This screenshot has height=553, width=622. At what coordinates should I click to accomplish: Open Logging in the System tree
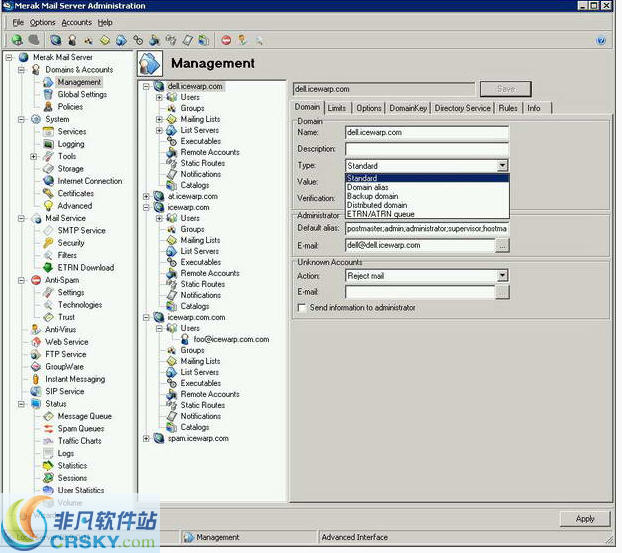pyautogui.click(x=71, y=144)
